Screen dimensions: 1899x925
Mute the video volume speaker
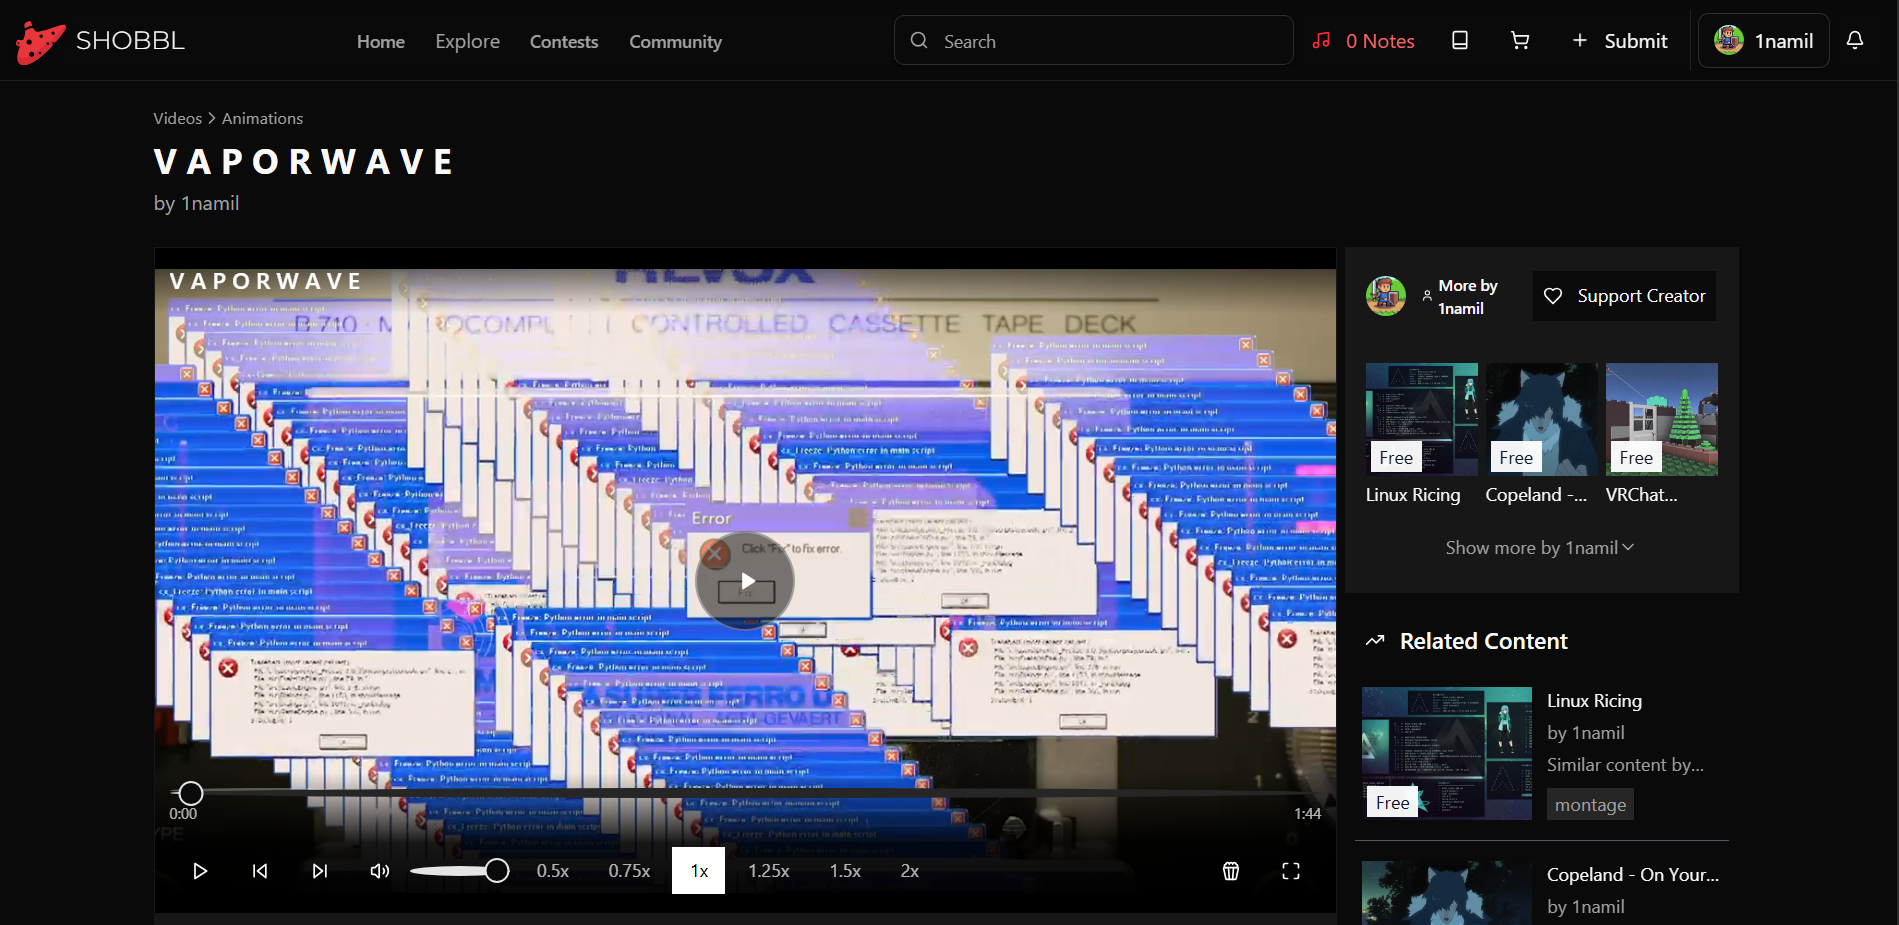pyautogui.click(x=380, y=871)
